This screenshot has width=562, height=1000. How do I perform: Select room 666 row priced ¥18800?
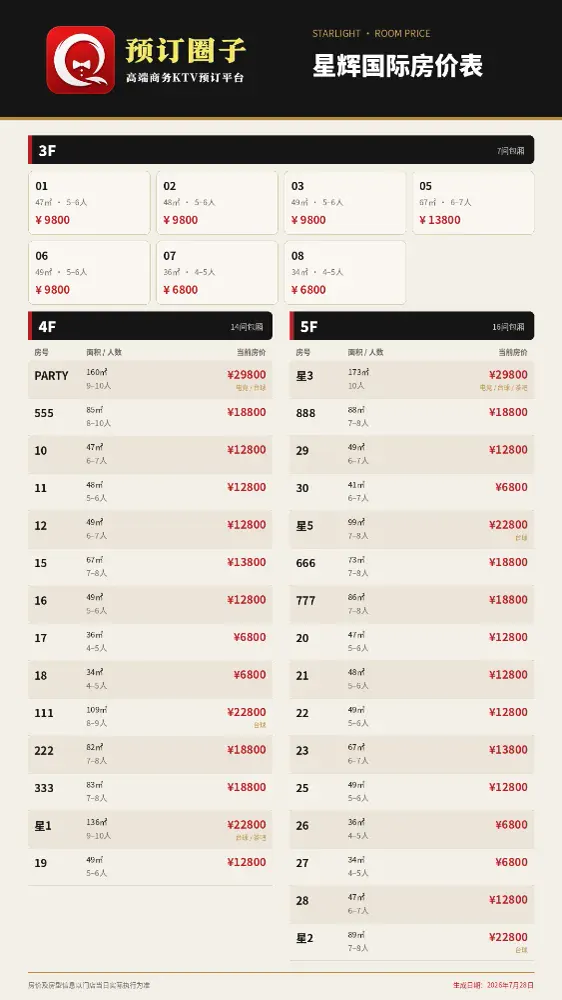pos(411,568)
